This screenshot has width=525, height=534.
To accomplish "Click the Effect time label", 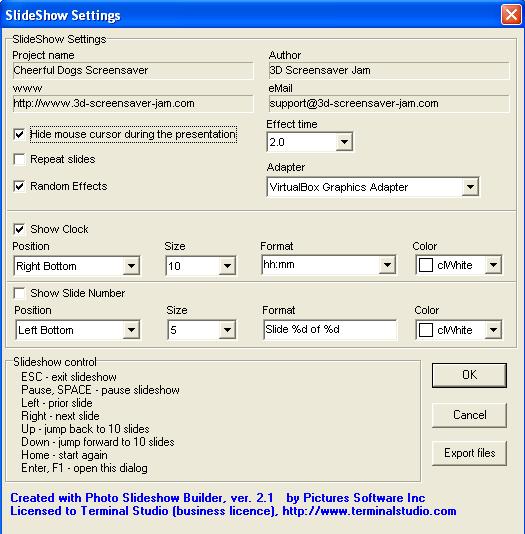I will tap(292, 124).
